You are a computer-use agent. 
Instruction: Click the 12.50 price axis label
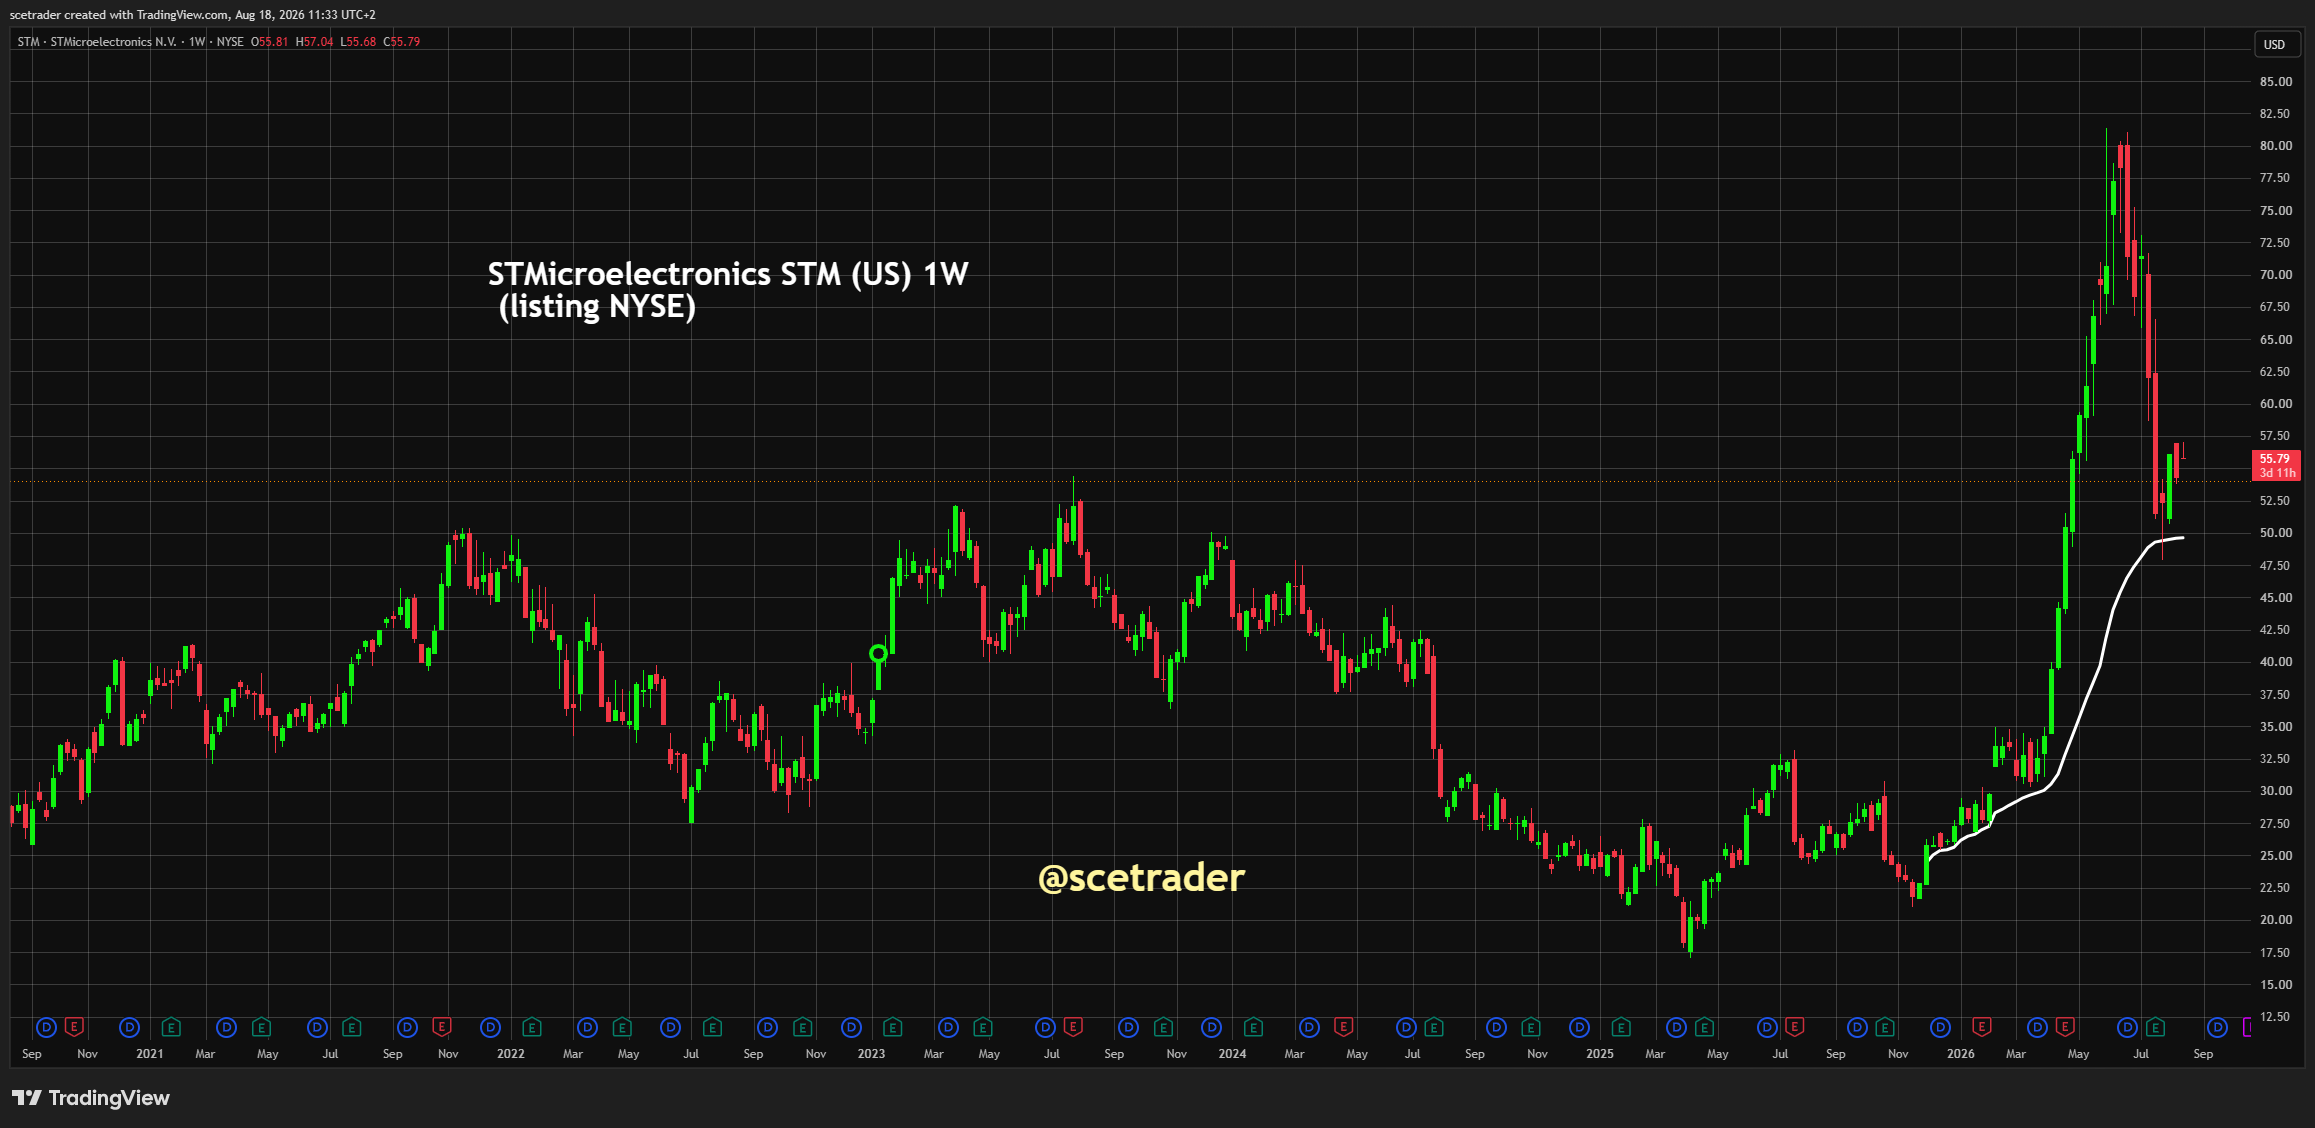(2276, 1017)
